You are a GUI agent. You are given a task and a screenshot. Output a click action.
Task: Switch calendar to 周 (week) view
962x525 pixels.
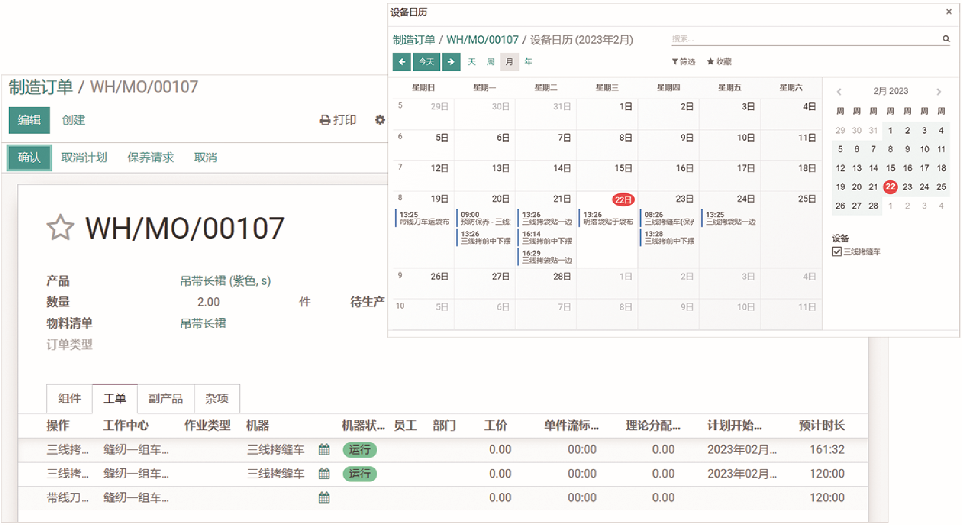pyautogui.click(x=491, y=62)
